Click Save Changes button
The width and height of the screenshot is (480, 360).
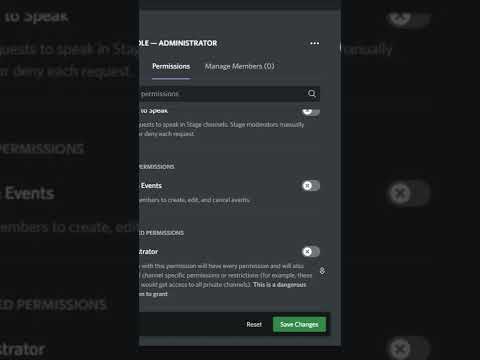pos(299,324)
